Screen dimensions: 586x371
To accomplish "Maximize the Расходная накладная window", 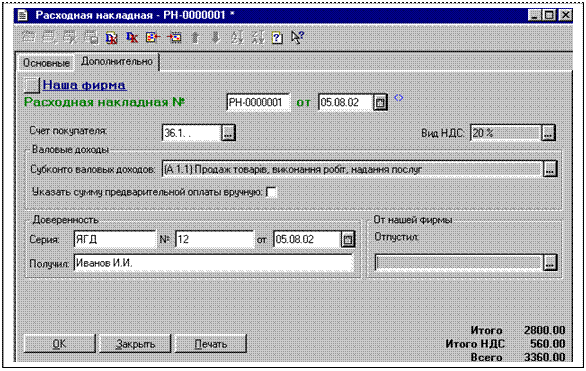I will [x=549, y=15].
